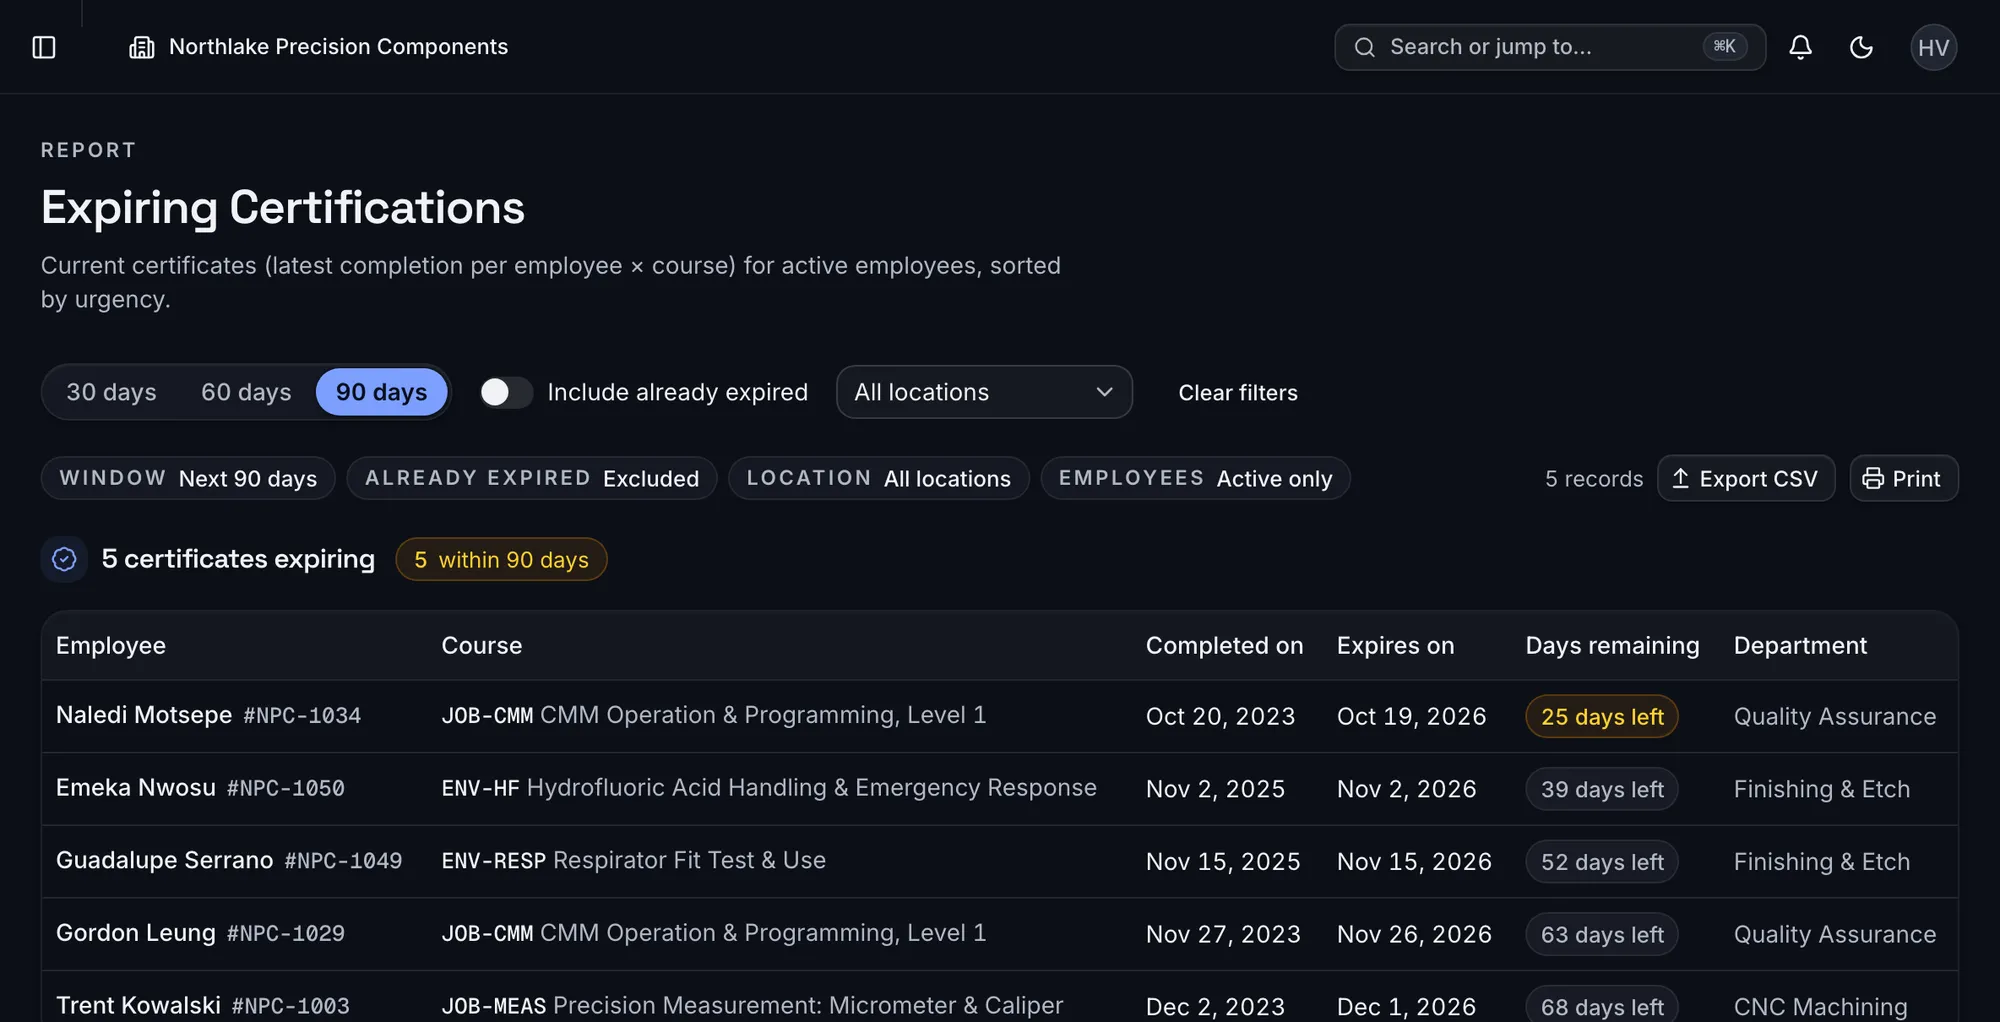
Task: Select the 60 days window
Action: [x=246, y=392]
